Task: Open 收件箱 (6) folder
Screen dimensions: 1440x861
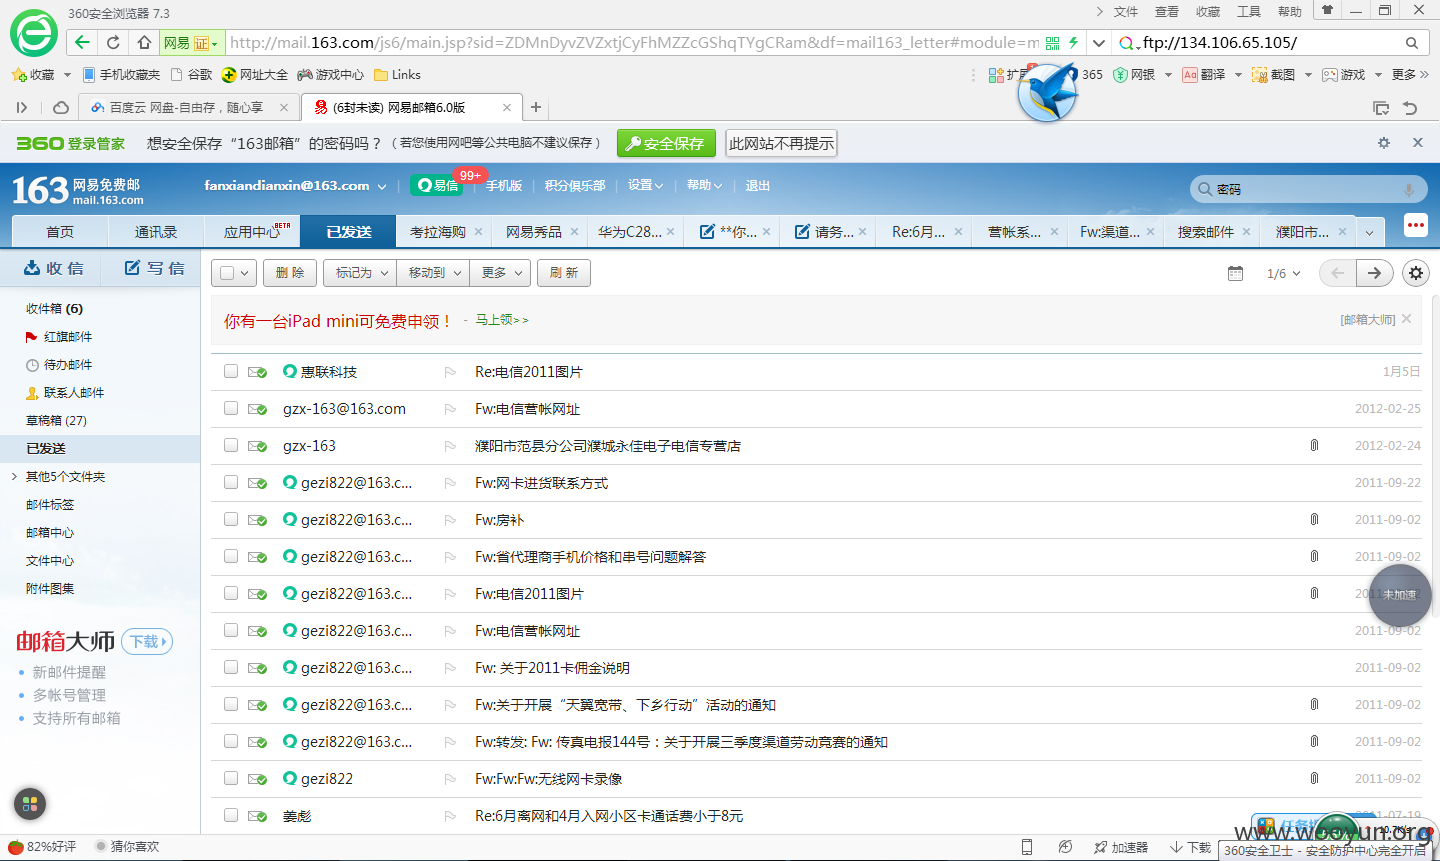Action: click(x=55, y=308)
